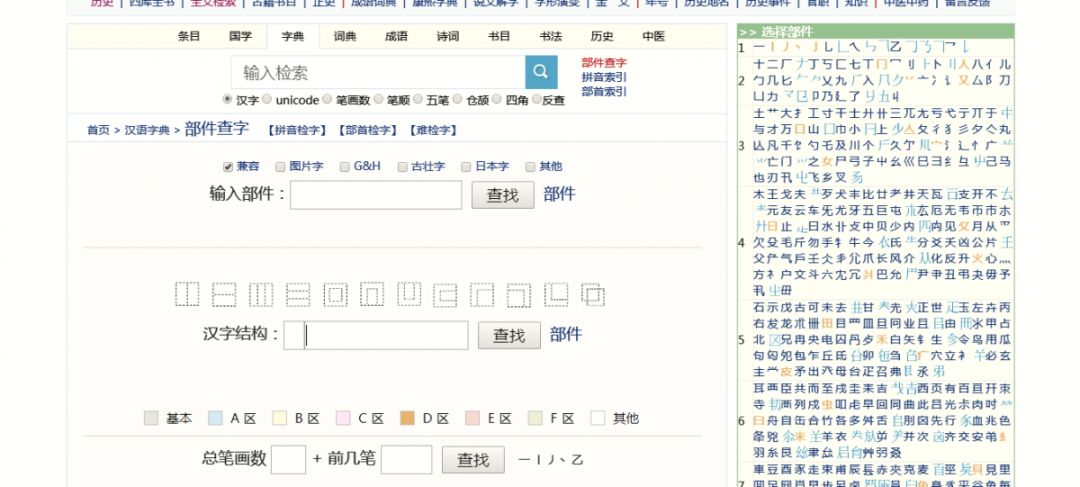Choose the top-middle-bottom structure icon
This screenshot has height=487, width=1080.
point(298,294)
